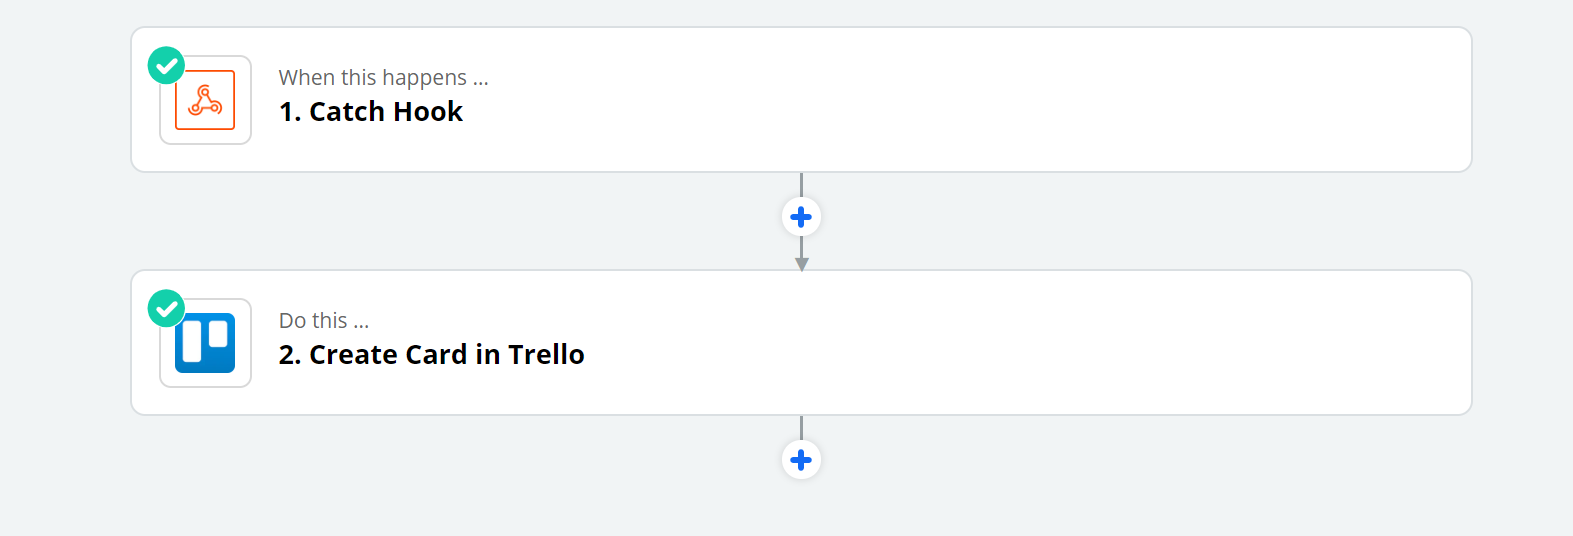Click the blank white space inside the Trello card

coord(1000,343)
